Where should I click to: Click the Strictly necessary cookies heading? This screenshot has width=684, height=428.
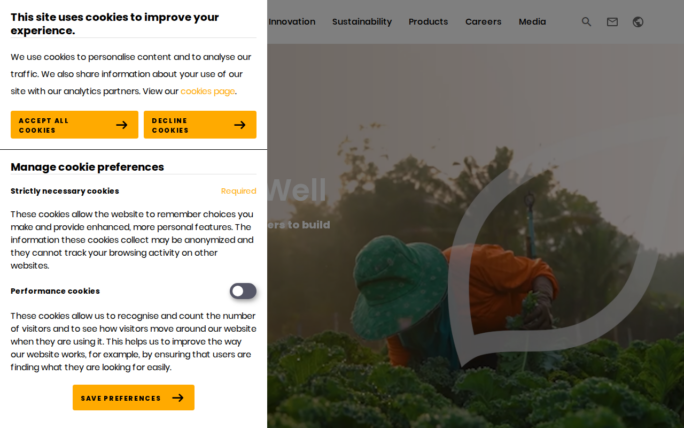(65, 191)
